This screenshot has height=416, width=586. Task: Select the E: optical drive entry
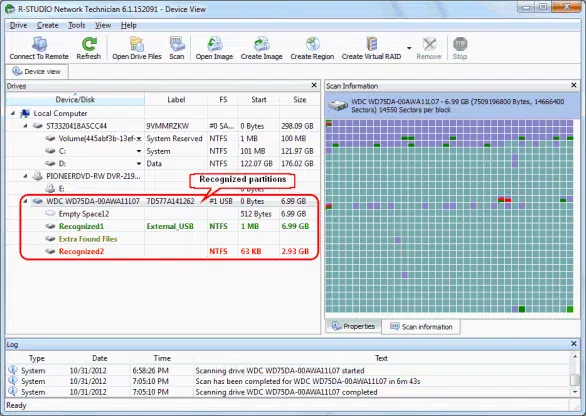coord(61,189)
